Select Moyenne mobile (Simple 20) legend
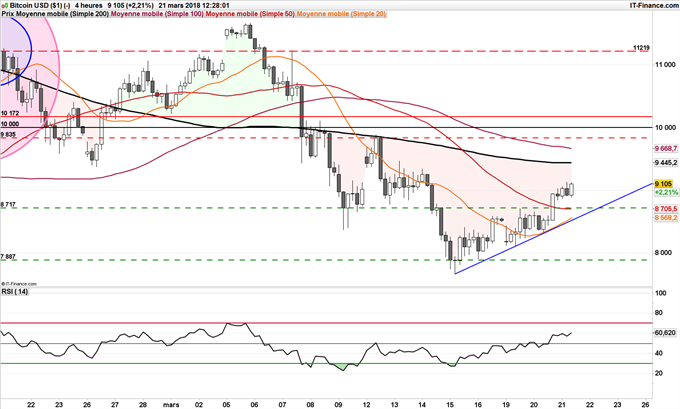Image resolution: width=680 pixels, height=409 pixels. [x=341, y=14]
